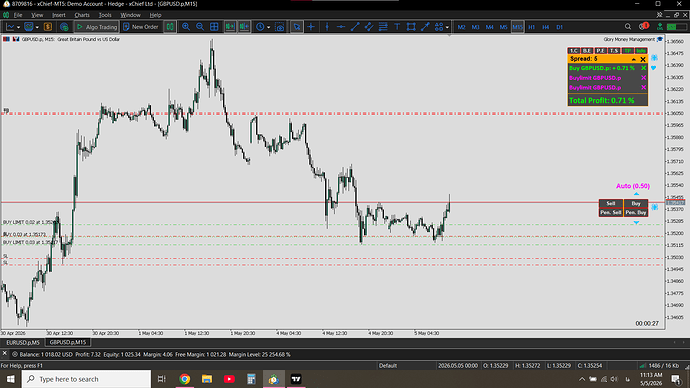This screenshot has width=690, height=388.
Task: Click the market watch globe icon
Action: 64,27
